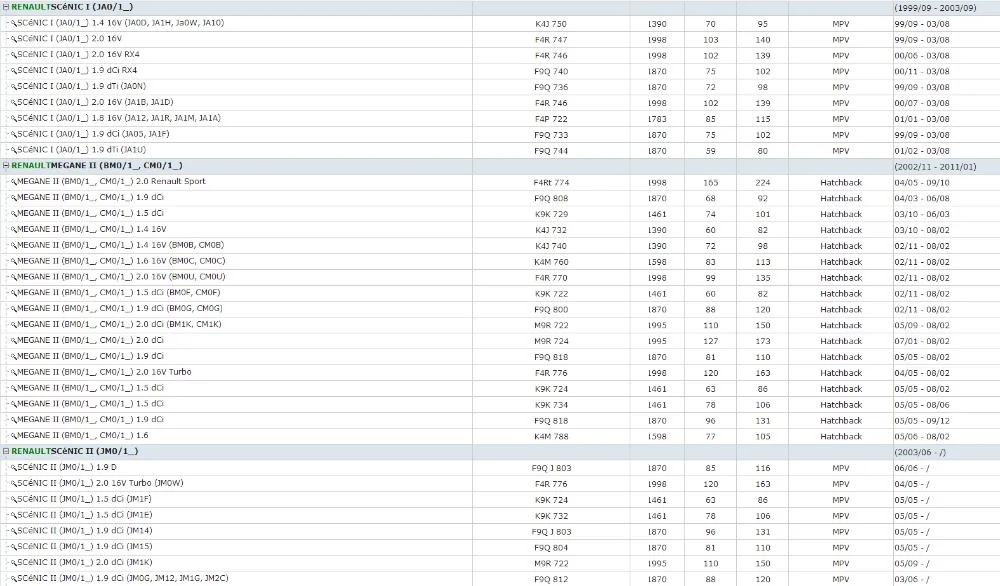The image size is (1000, 586).
Task: Click date range (2003/06 - /)
Action: click(920, 452)
